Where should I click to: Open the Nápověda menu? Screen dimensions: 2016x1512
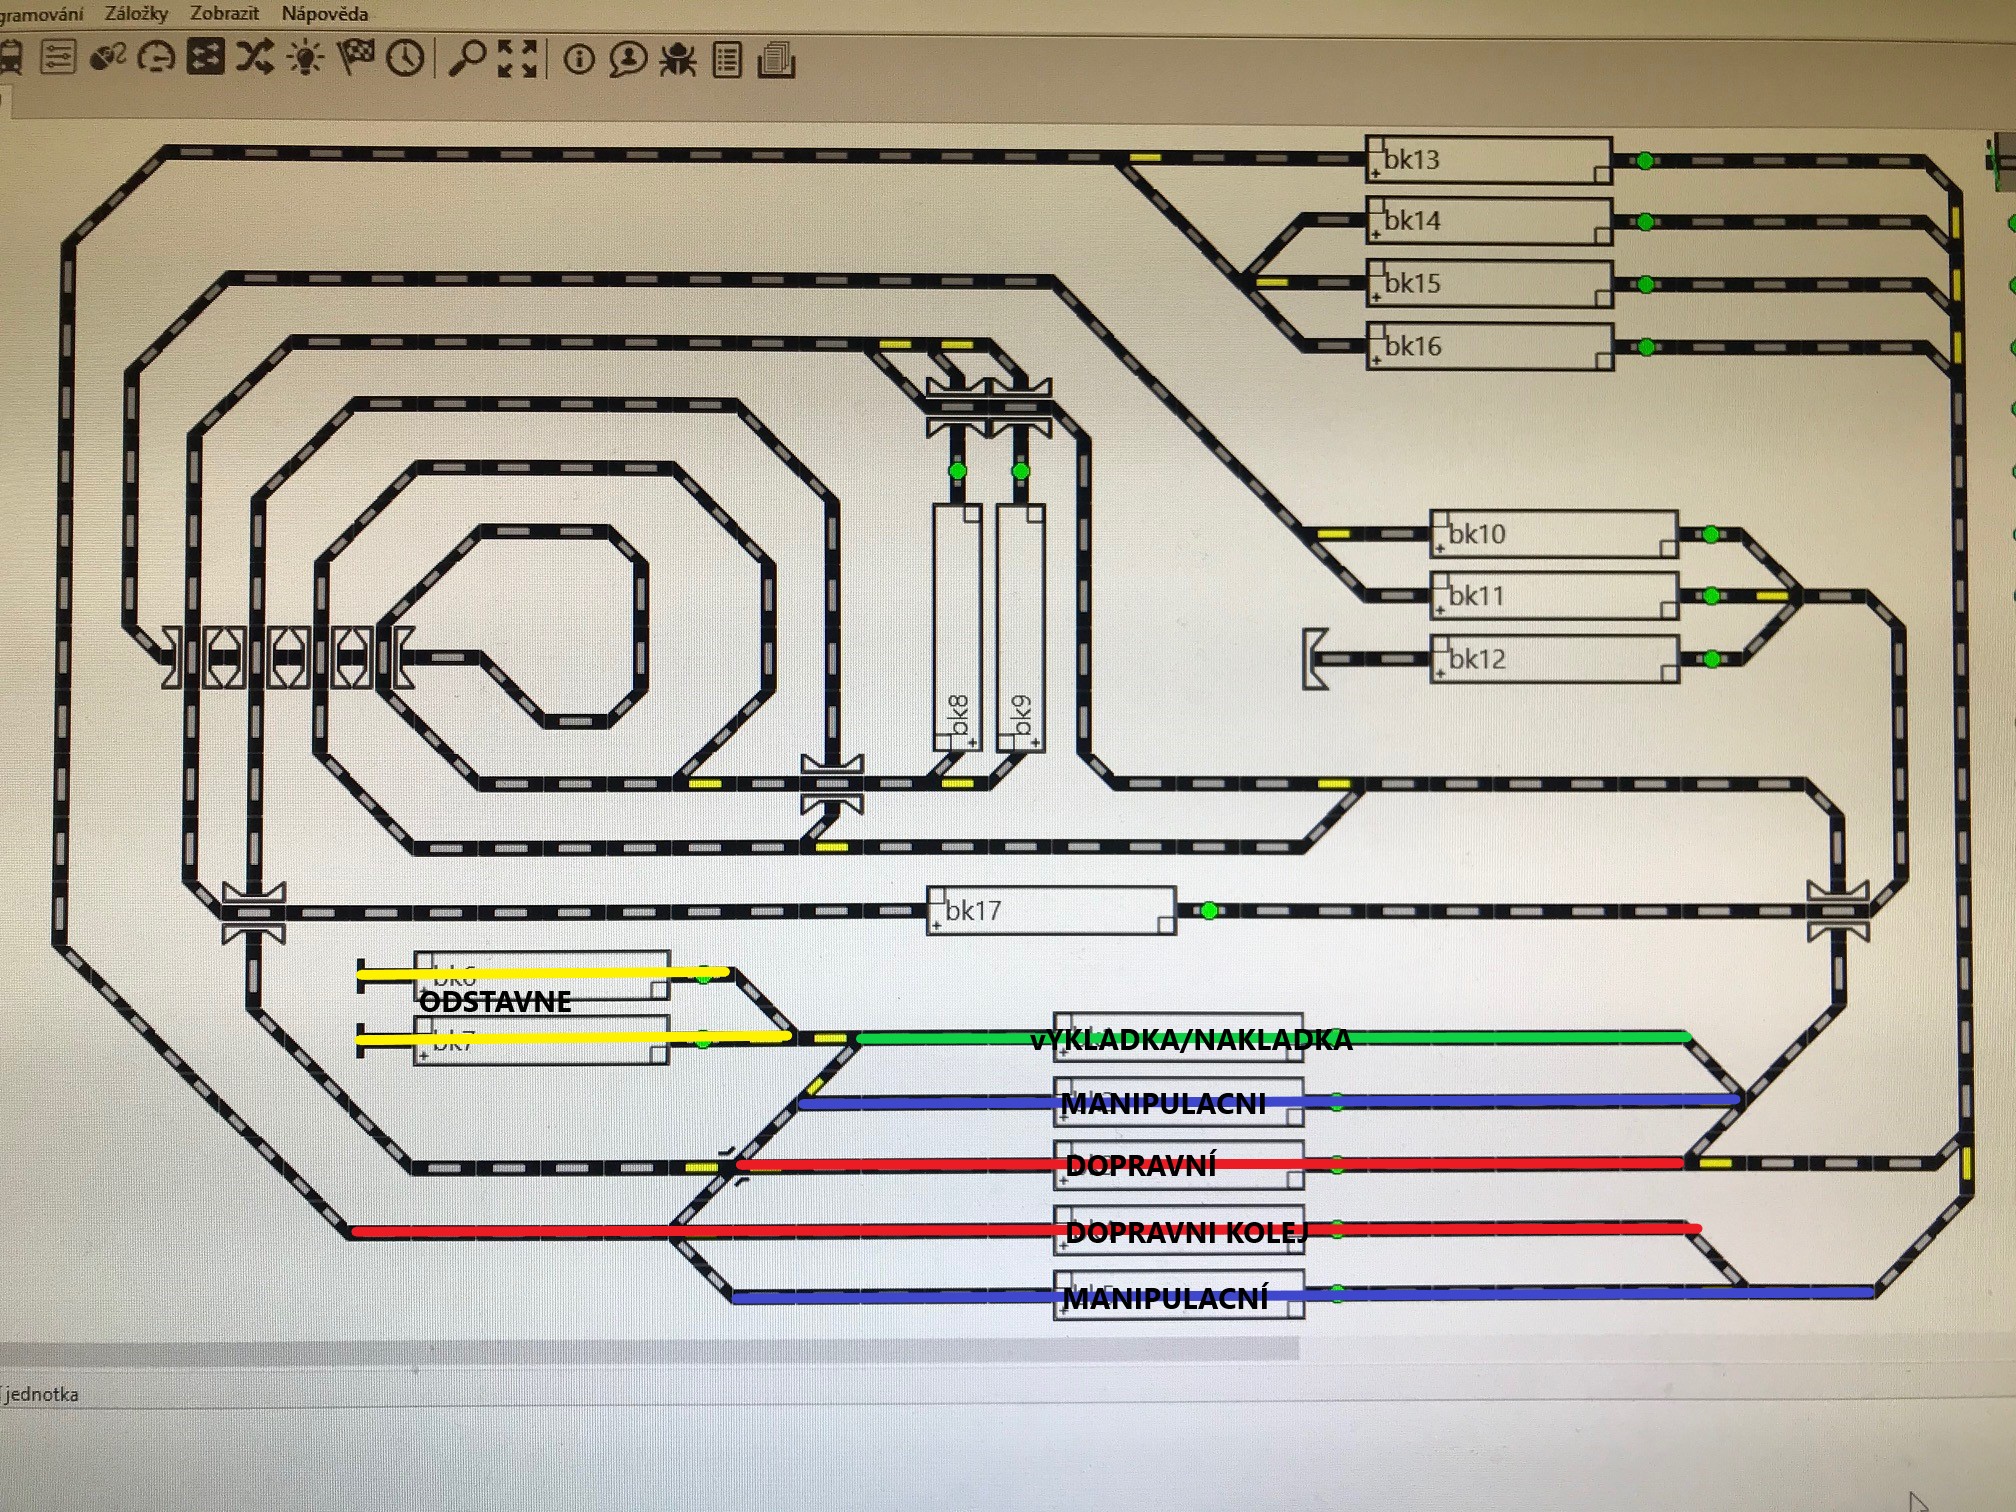[324, 14]
